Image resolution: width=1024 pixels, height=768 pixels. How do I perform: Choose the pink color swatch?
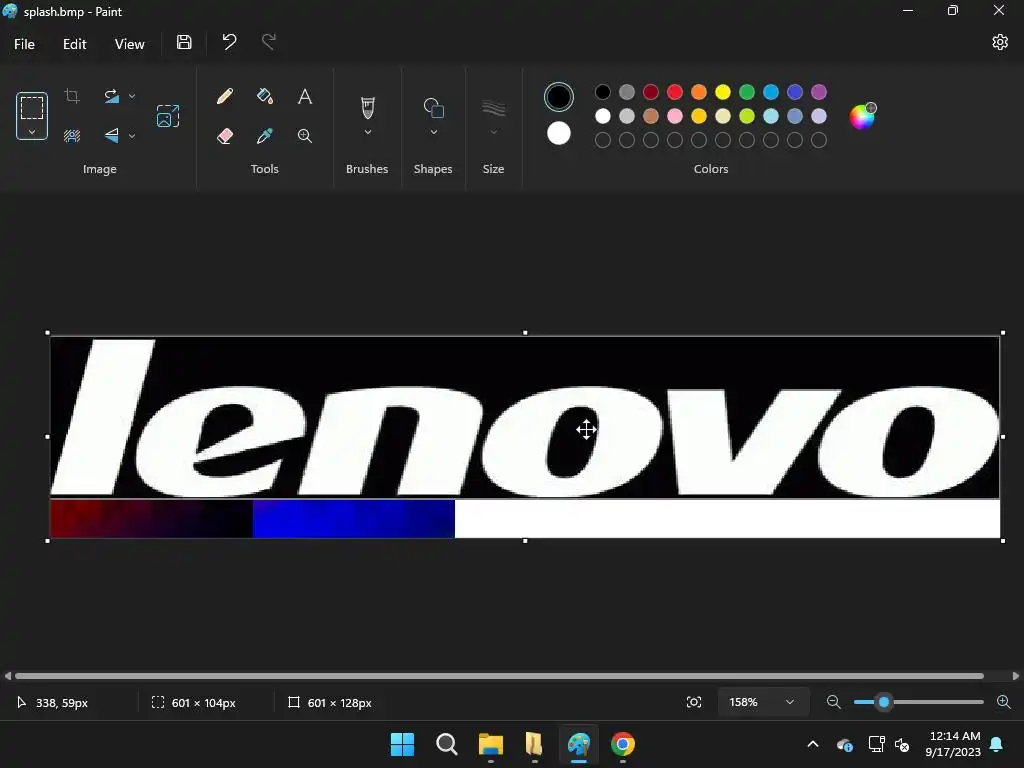coord(675,116)
